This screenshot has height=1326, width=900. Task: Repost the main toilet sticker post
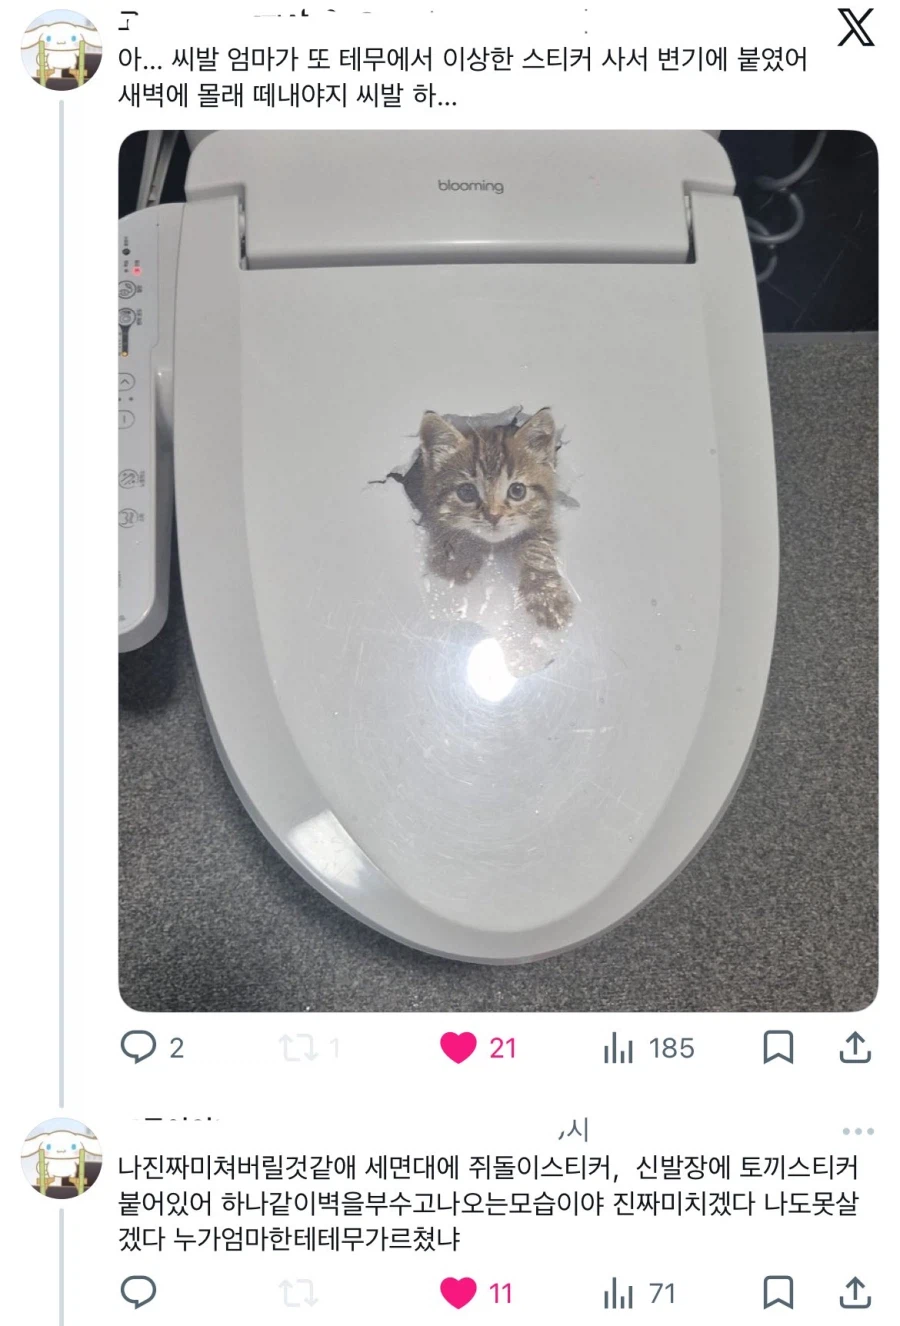297,1048
